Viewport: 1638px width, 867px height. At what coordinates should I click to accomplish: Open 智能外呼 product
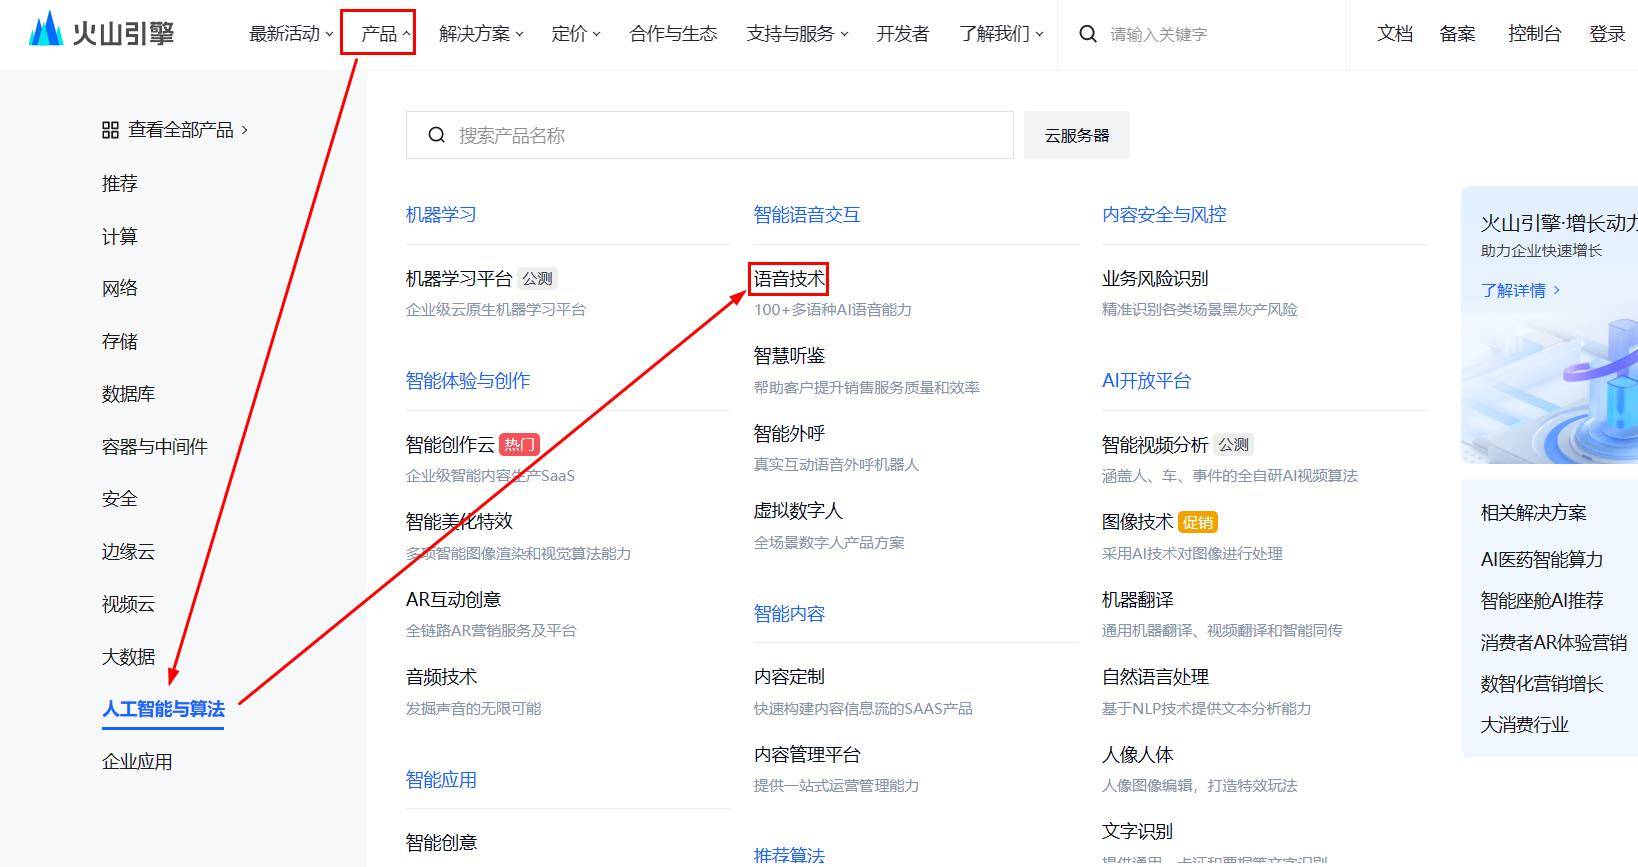(x=789, y=433)
